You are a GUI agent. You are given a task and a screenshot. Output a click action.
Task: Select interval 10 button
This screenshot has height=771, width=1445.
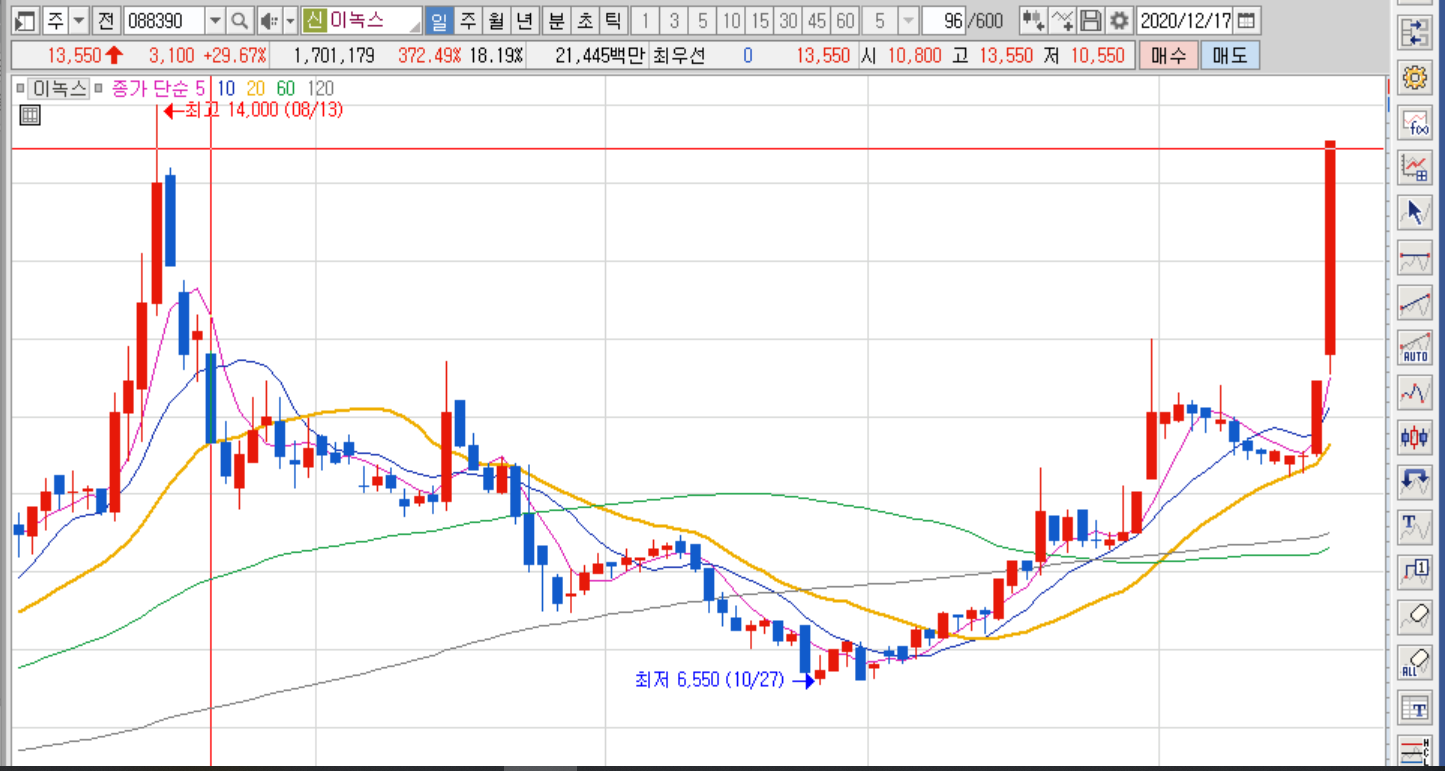click(732, 20)
